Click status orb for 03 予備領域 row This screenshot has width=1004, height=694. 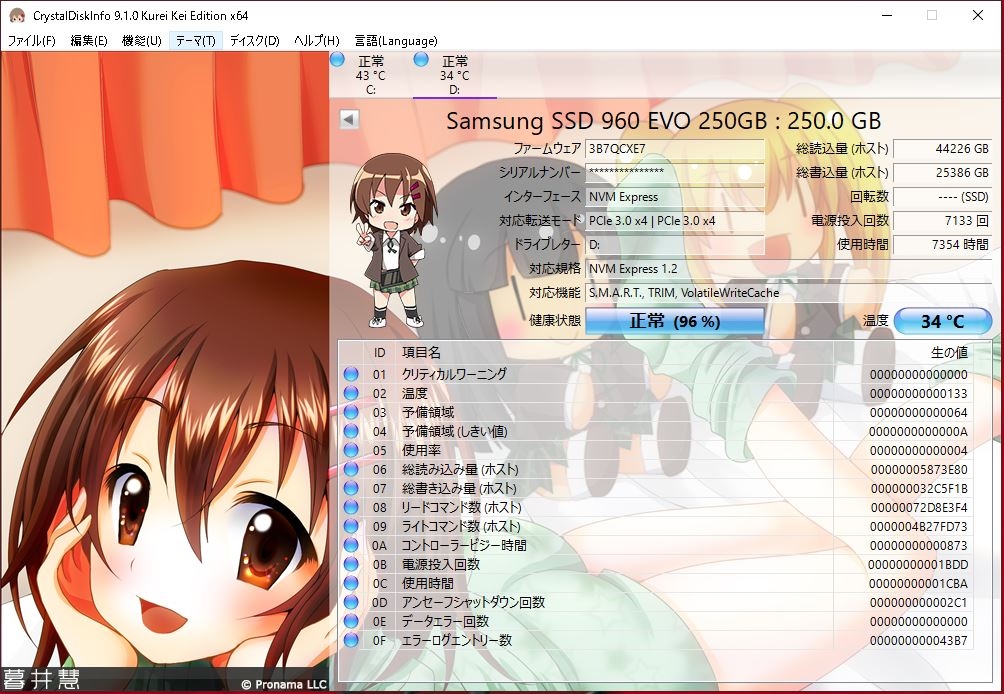point(351,412)
